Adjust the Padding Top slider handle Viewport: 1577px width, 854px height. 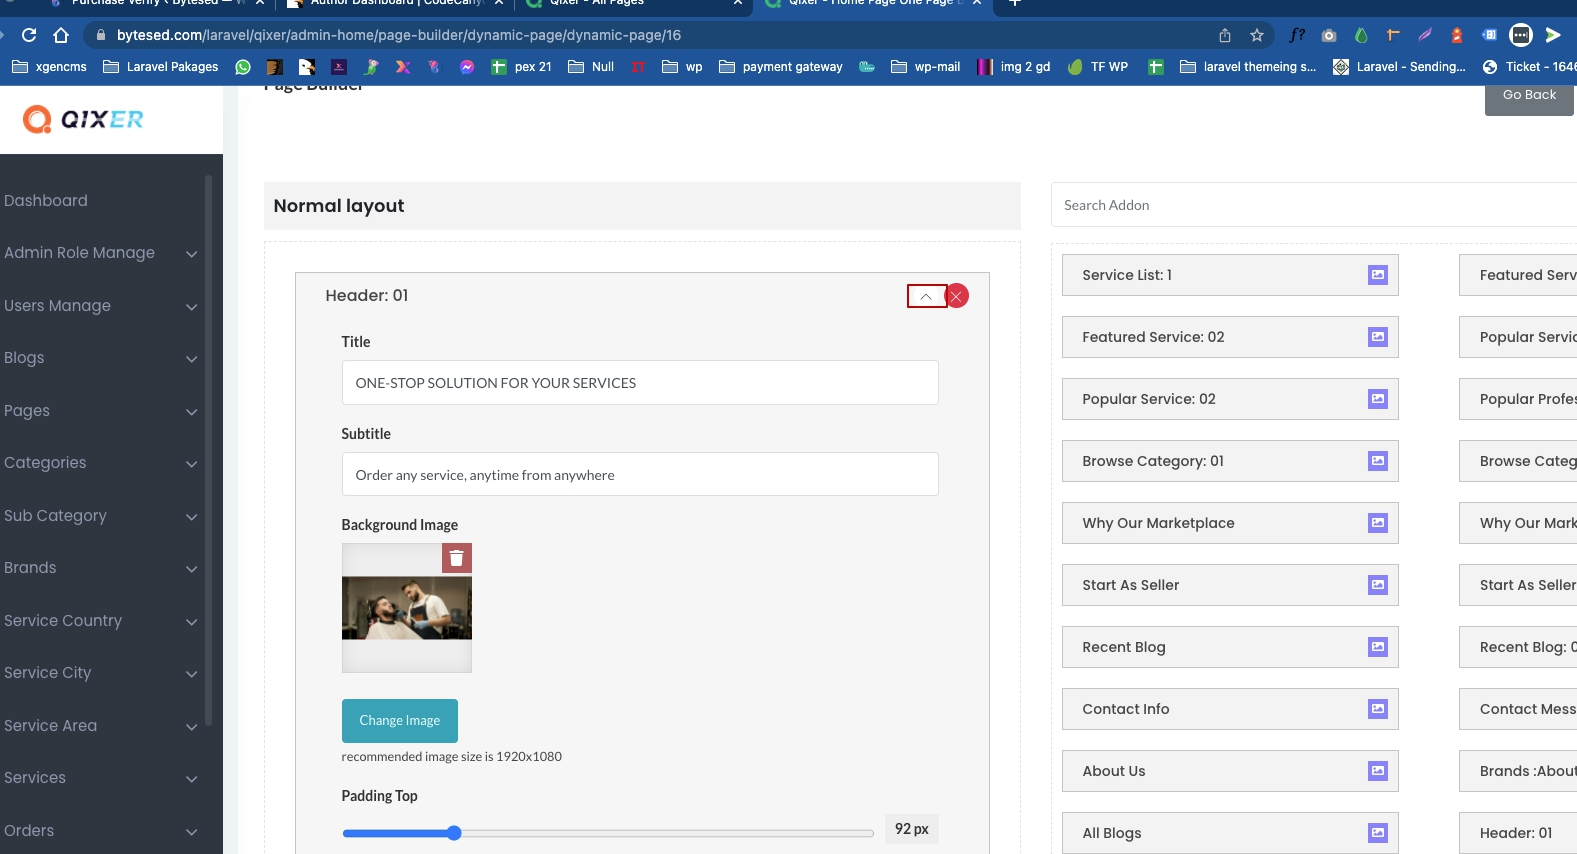coord(454,833)
